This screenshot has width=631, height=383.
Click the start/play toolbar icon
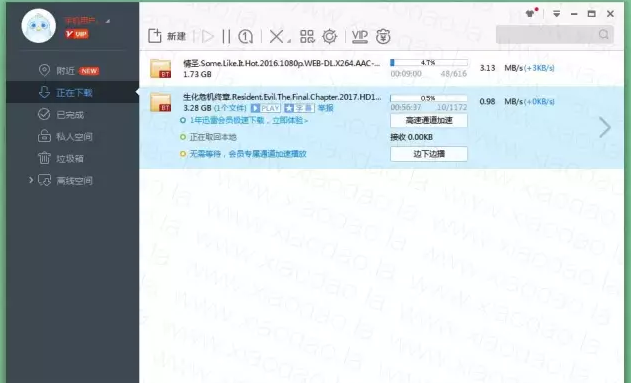point(208,37)
